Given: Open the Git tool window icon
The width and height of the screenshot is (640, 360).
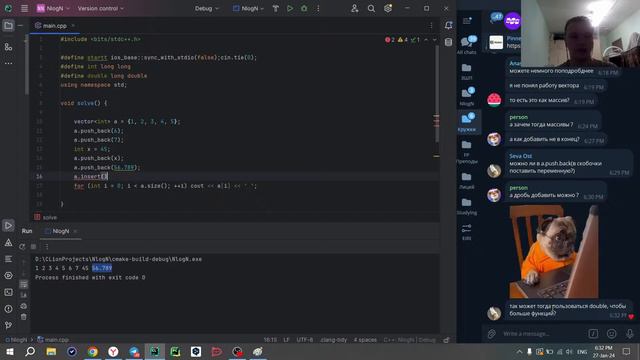Looking at the screenshot, I should click(8, 325).
